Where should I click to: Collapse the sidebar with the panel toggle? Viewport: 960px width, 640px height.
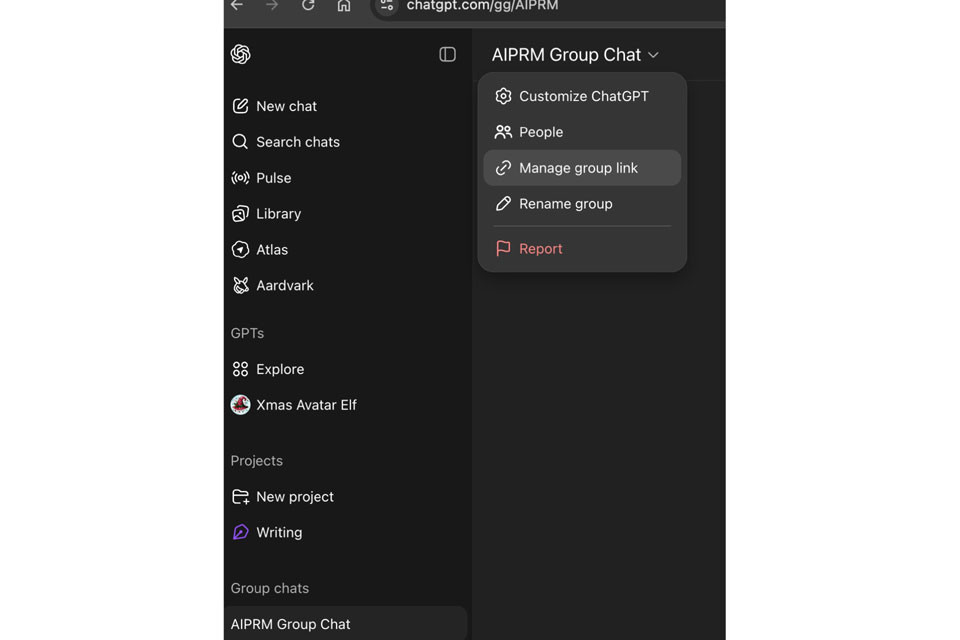[x=447, y=55]
